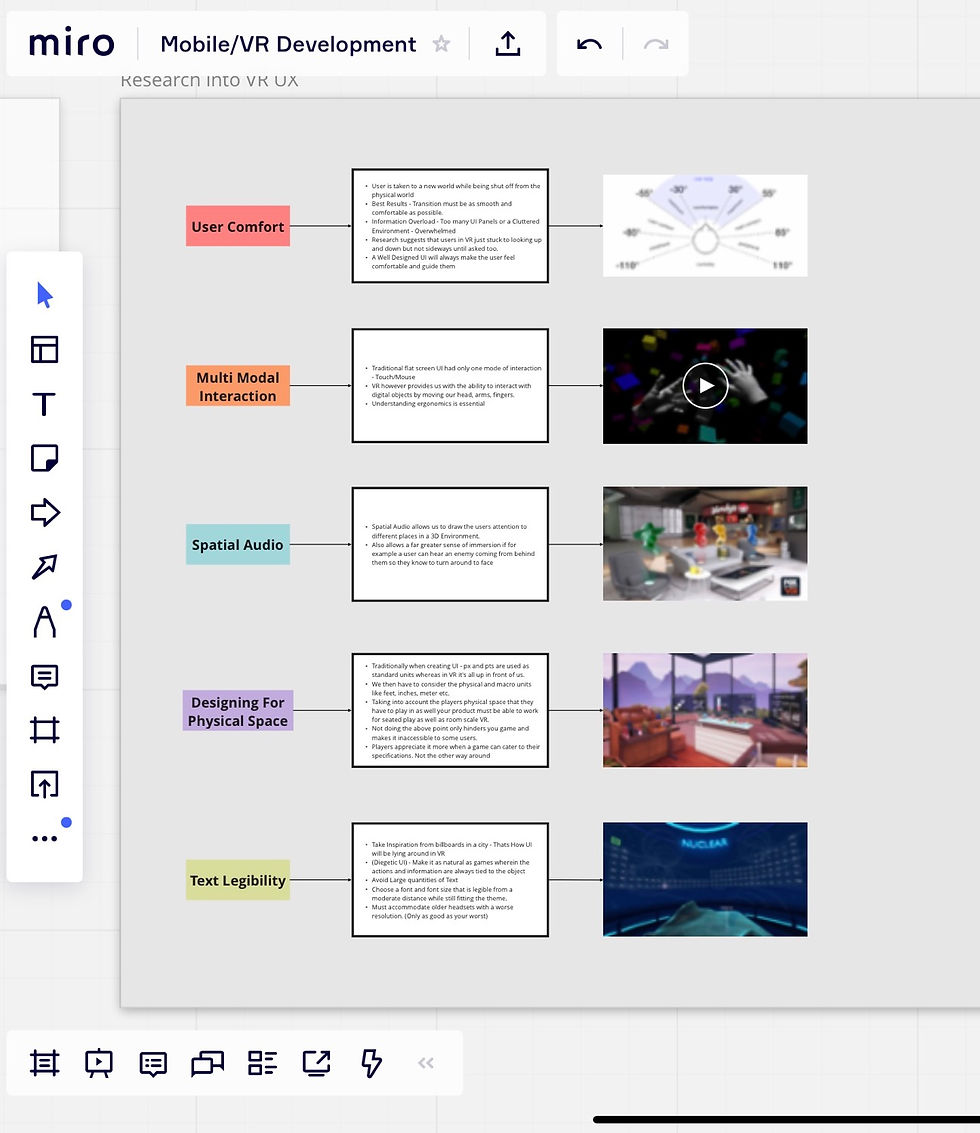Play the VR hands video

point(705,386)
